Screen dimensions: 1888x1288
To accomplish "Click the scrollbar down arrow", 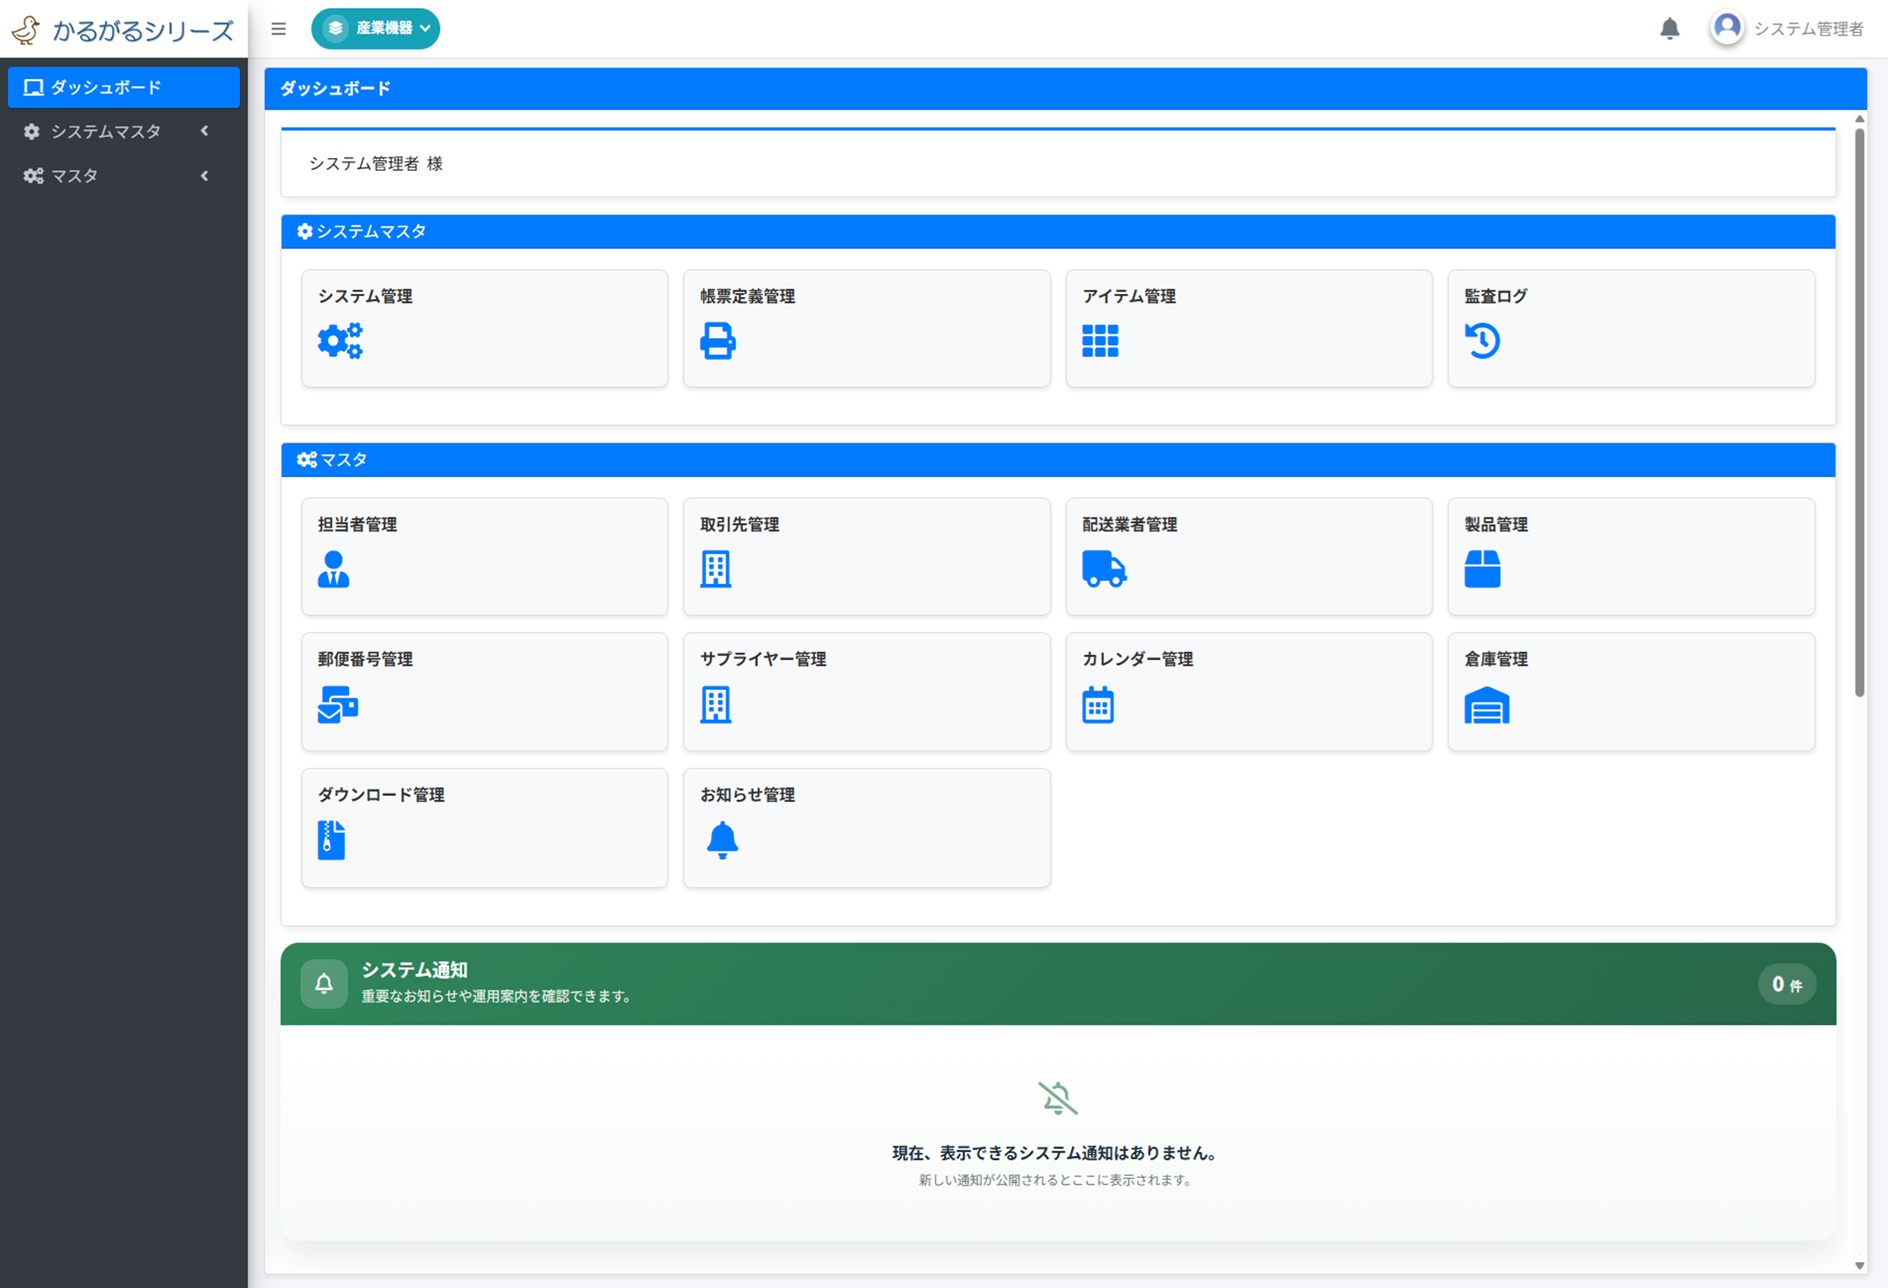I will [x=1860, y=1265].
